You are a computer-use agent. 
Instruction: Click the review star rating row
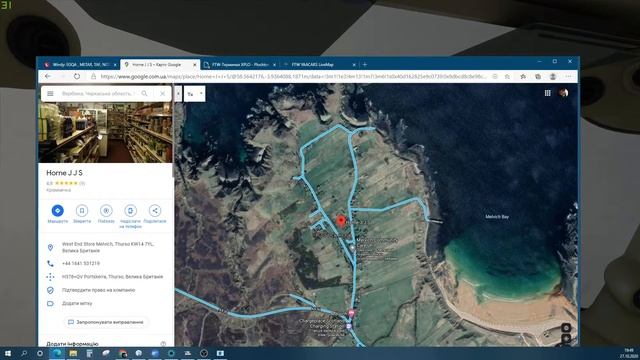click(x=66, y=183)
